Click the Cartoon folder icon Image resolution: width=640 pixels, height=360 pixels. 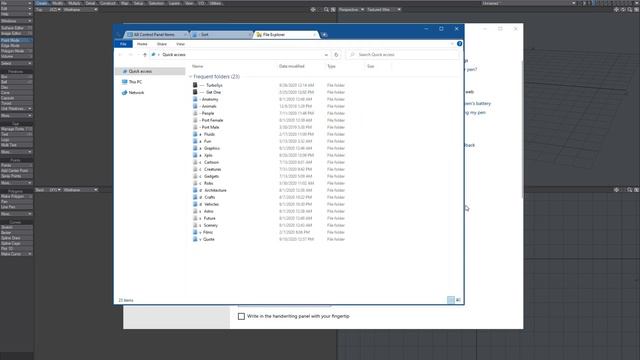pyautogui.click(x=195, y=162)
